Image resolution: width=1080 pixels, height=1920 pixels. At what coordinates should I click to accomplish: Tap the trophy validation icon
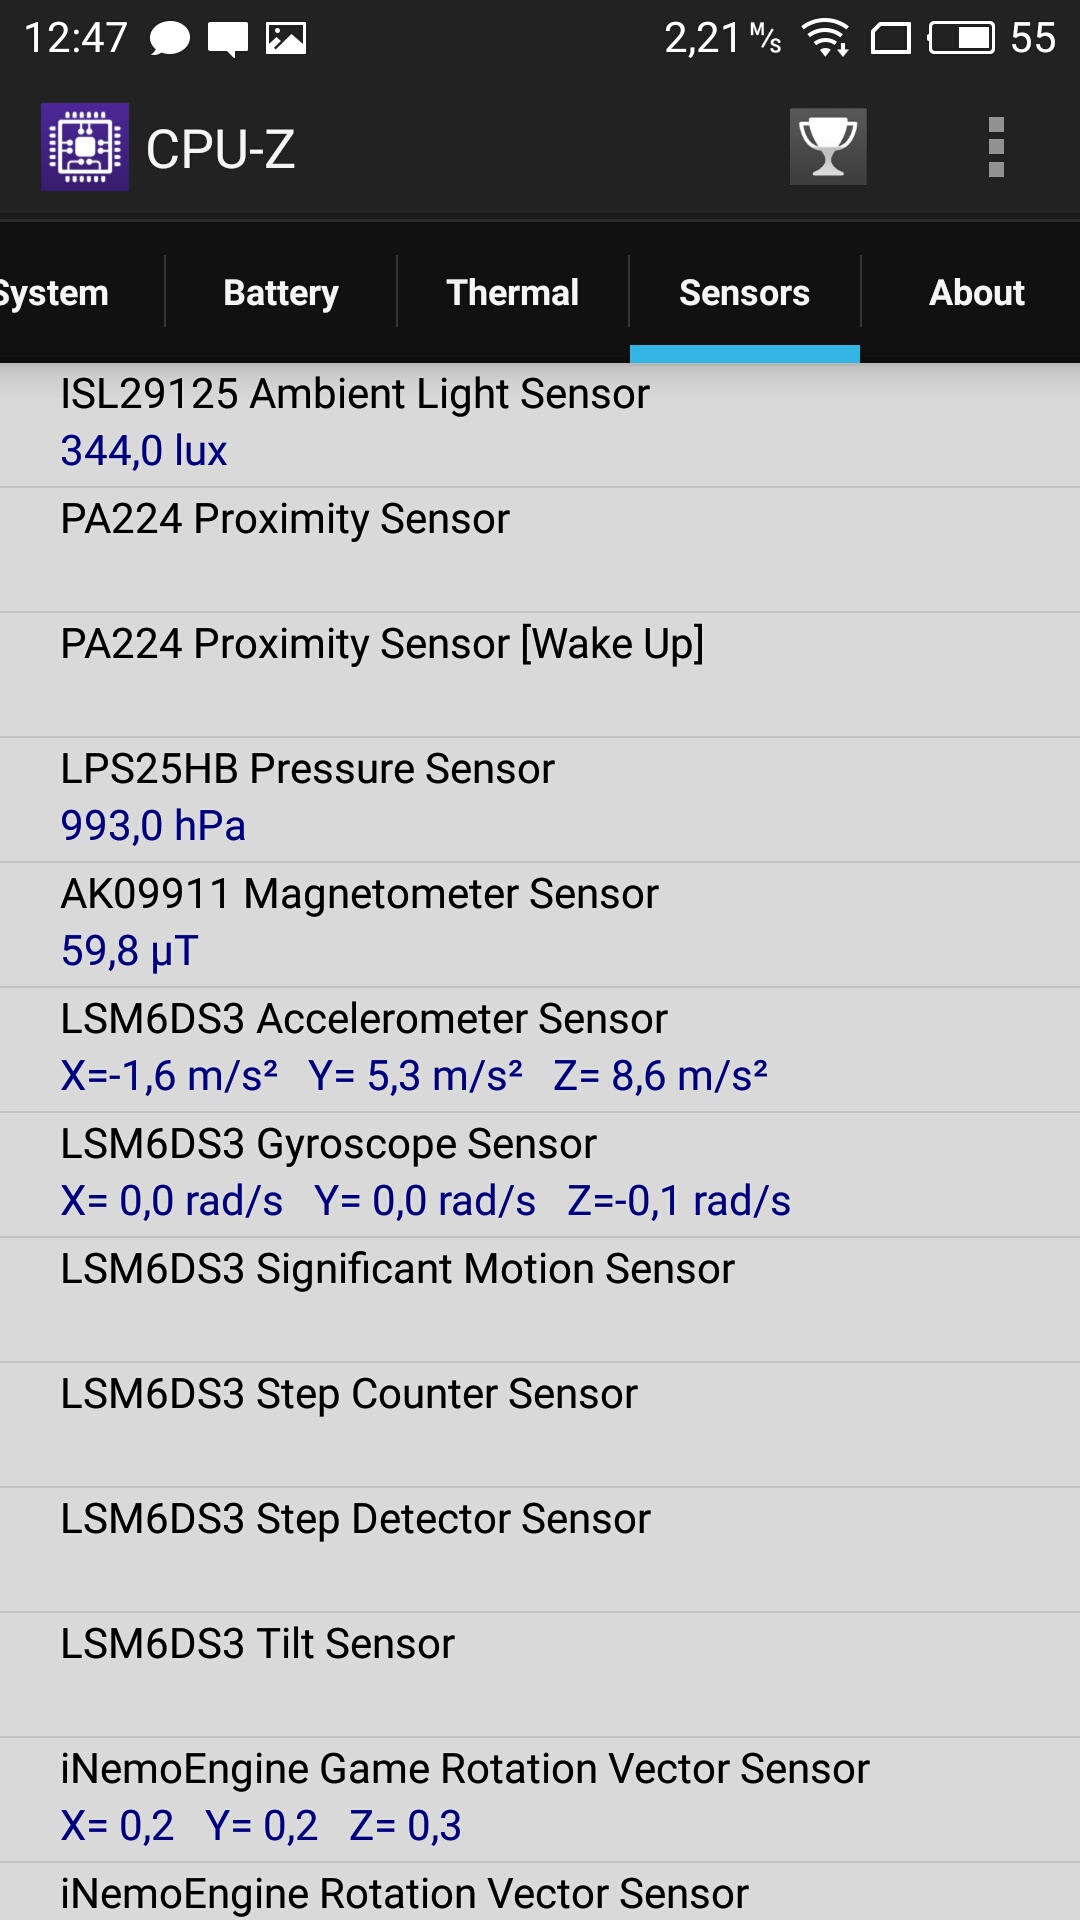(x=828, y=147)
